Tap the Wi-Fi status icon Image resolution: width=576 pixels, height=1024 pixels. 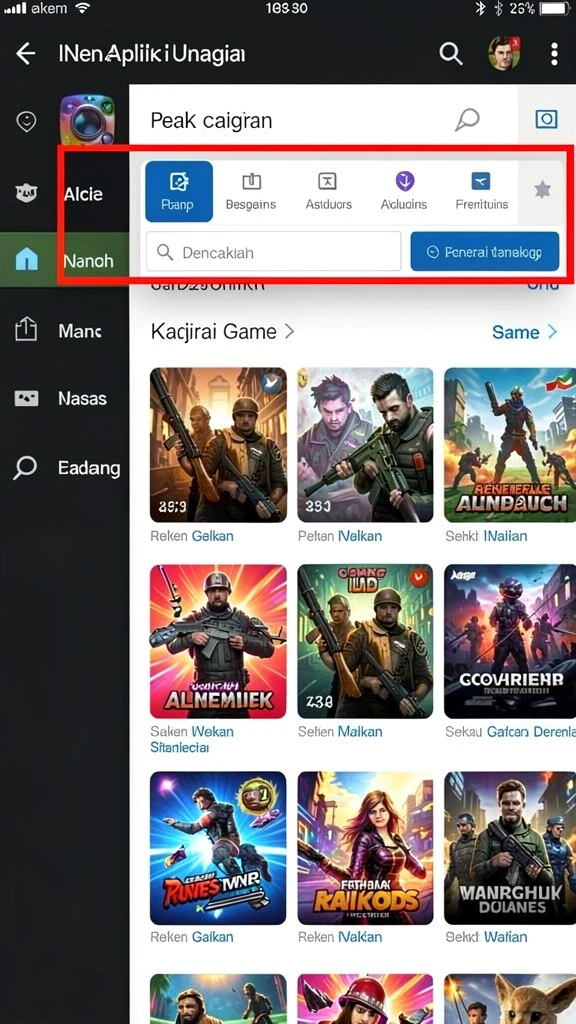pyautogui.click(x=82, y=8)
